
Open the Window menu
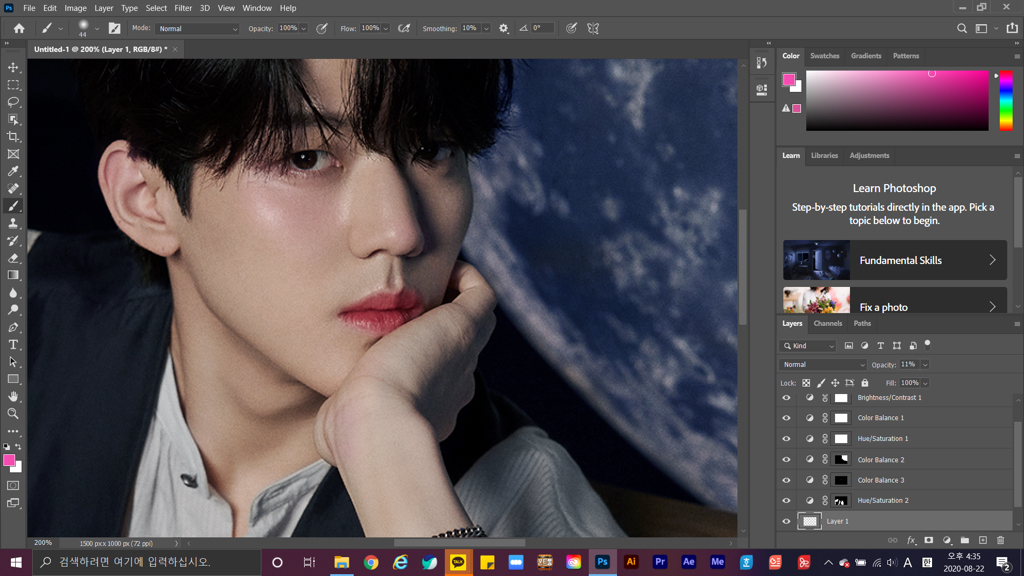pos(257,8)
